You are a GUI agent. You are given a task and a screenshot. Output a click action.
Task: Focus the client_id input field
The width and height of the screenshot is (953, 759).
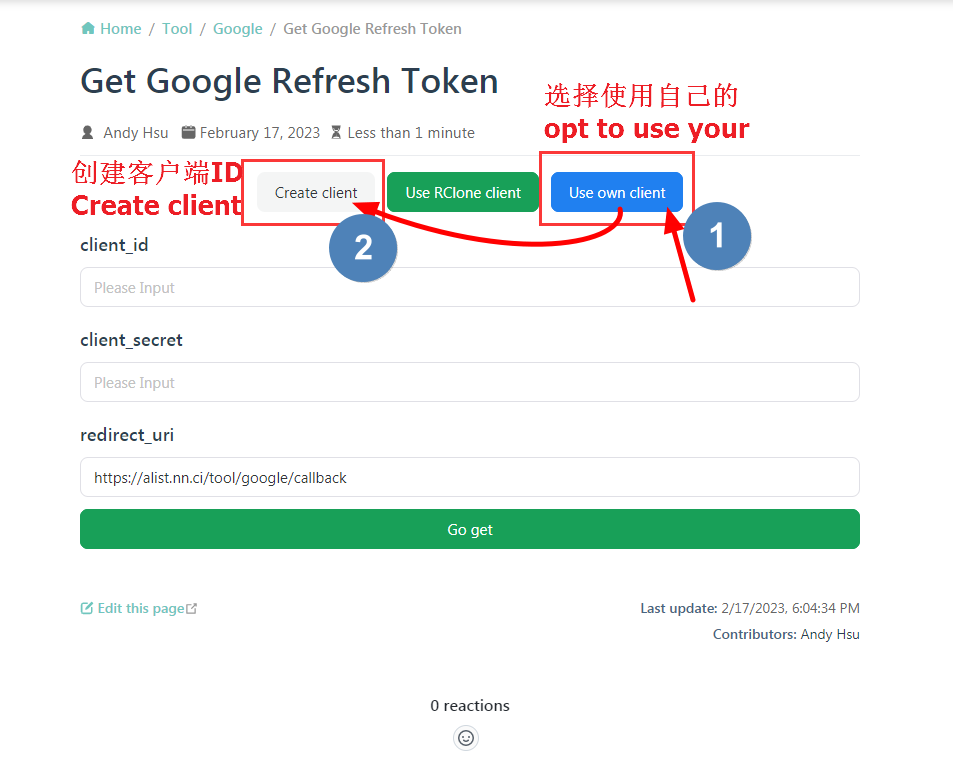tap(470, 287)
